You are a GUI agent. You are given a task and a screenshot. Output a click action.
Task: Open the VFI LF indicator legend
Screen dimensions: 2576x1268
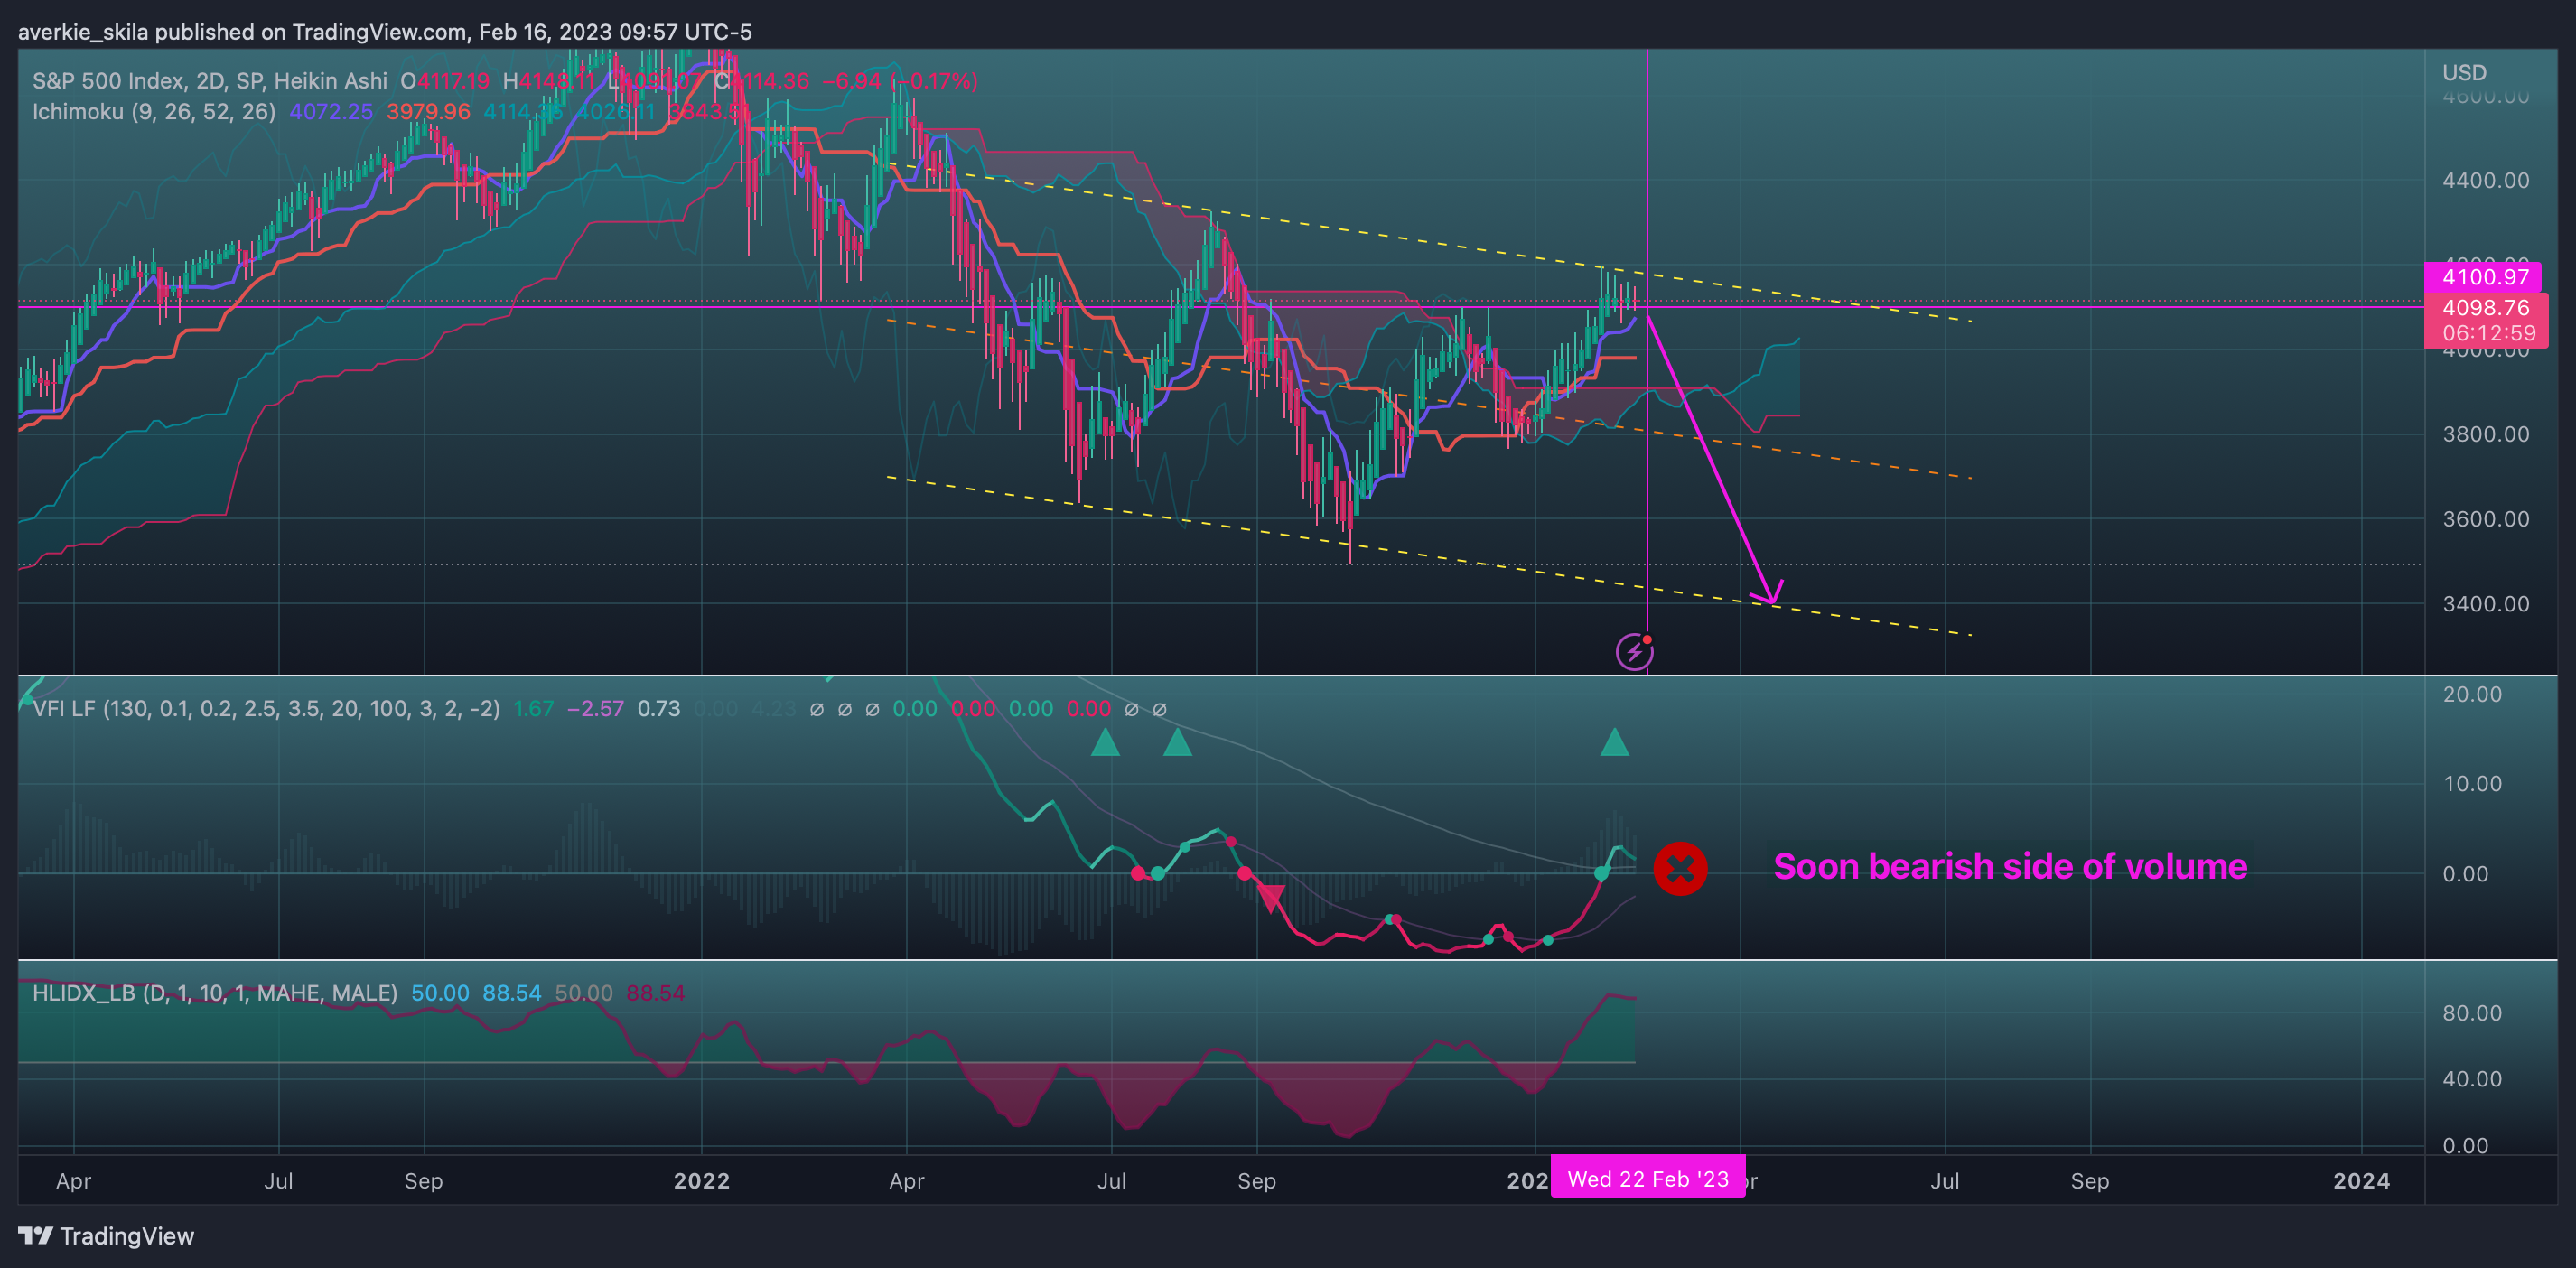click(x=266, y=709)
